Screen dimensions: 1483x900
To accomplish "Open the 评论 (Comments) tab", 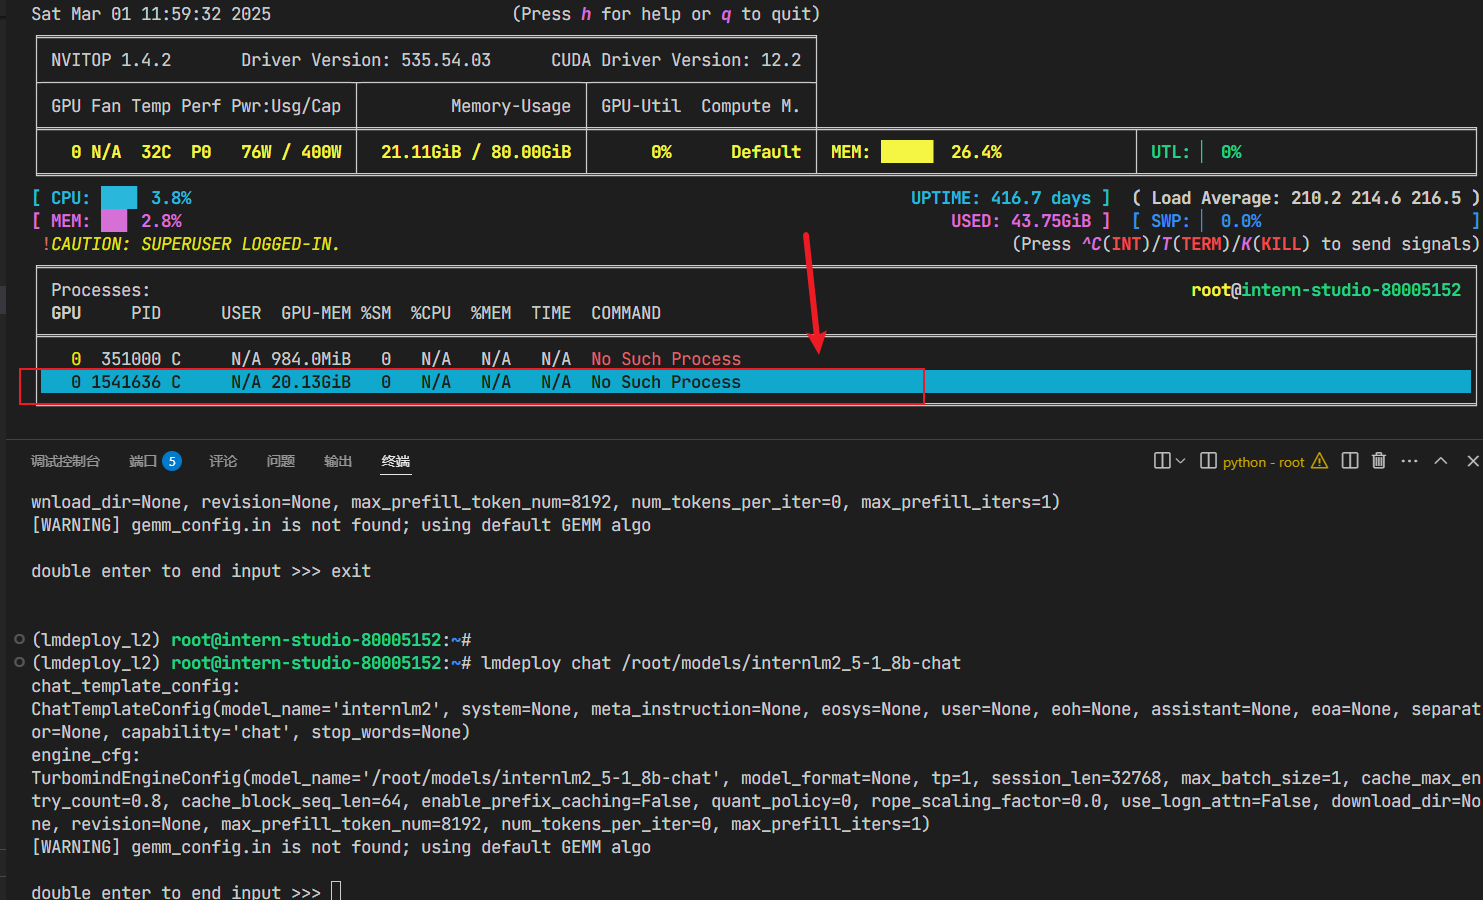I will click(x=223, y=461).
